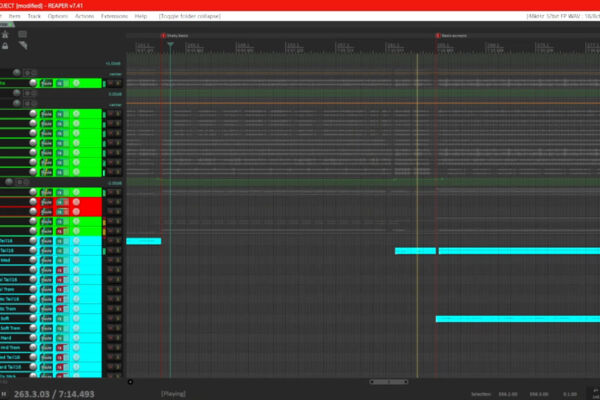Click the round white icon on Hard track

(x=76, y=338)
